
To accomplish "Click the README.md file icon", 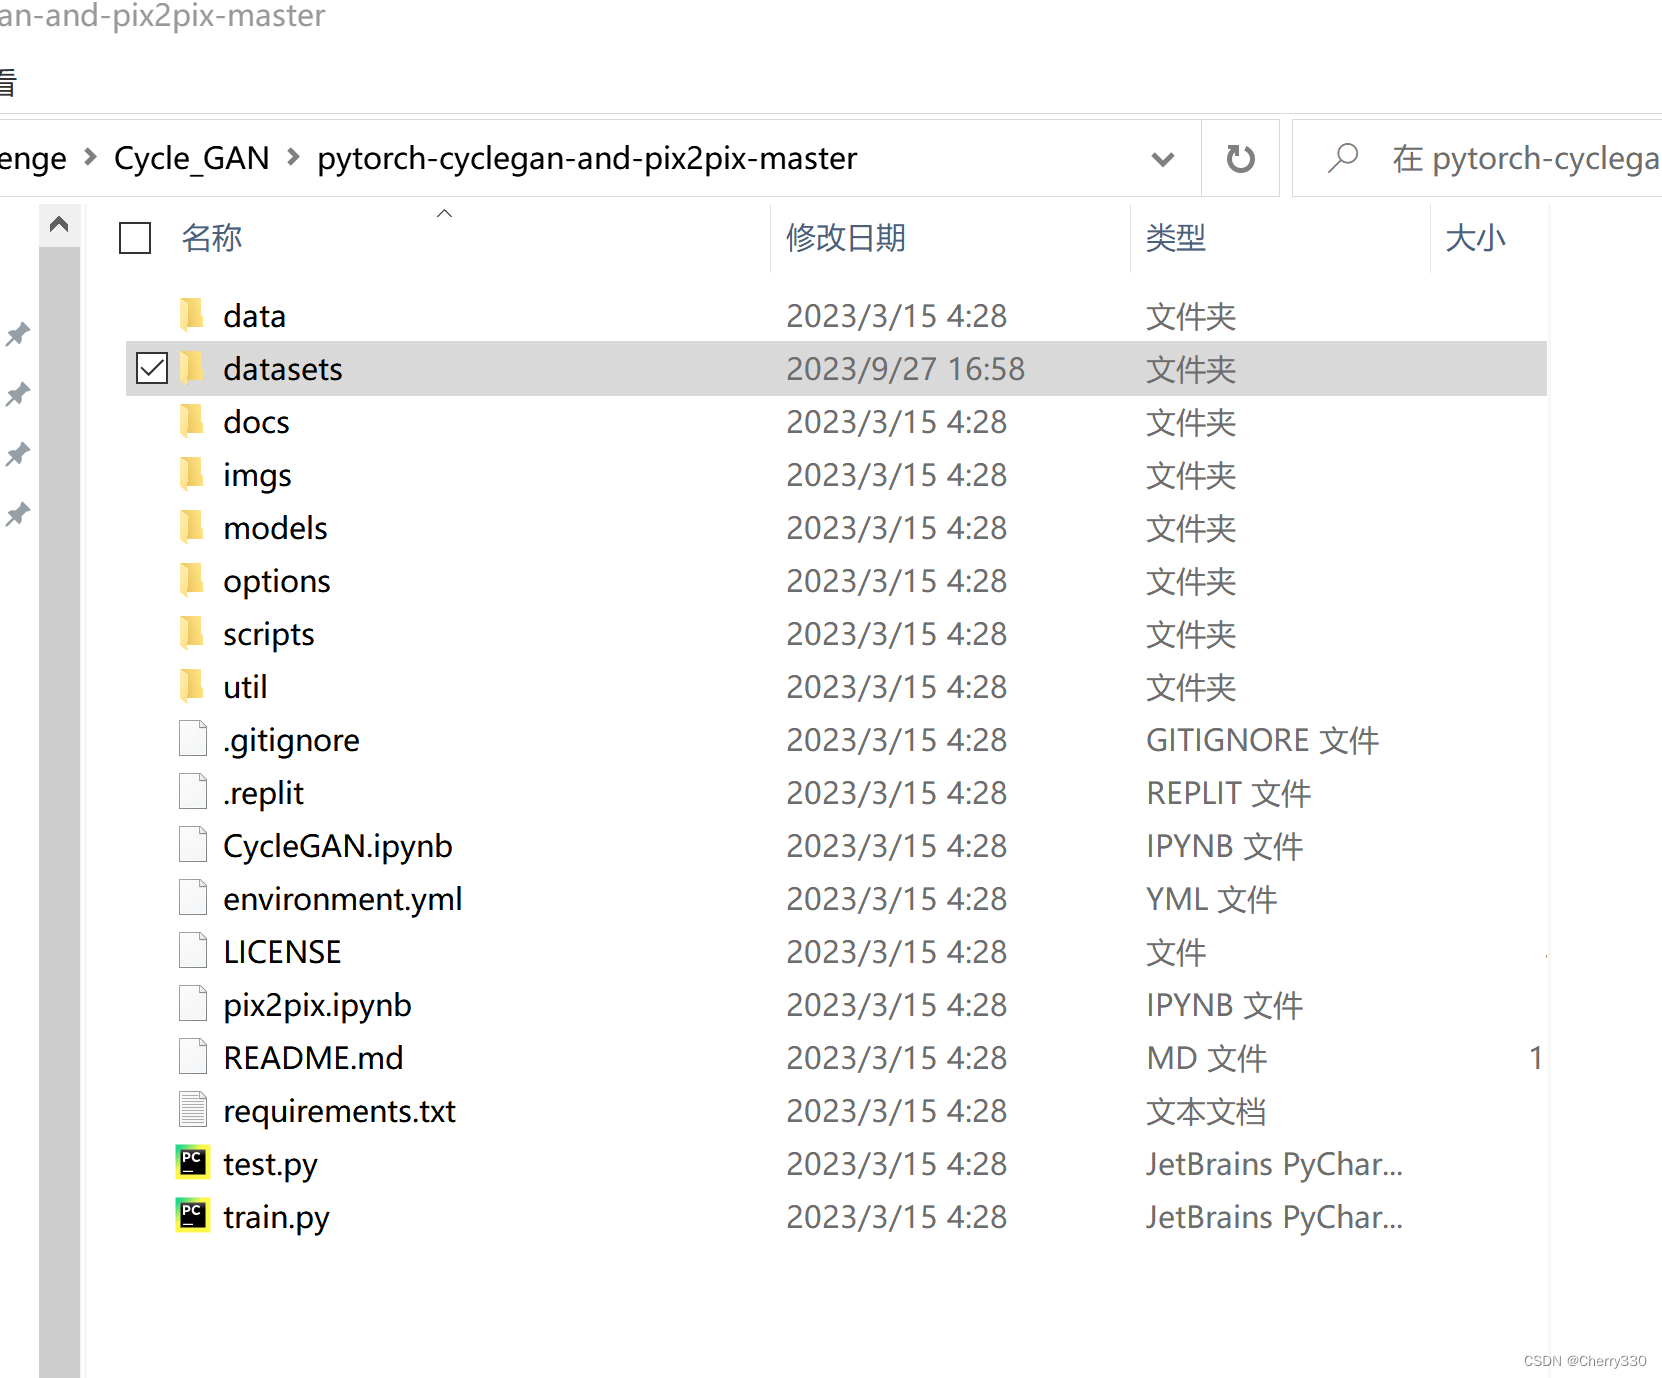I will click(x=193, y=1057).
